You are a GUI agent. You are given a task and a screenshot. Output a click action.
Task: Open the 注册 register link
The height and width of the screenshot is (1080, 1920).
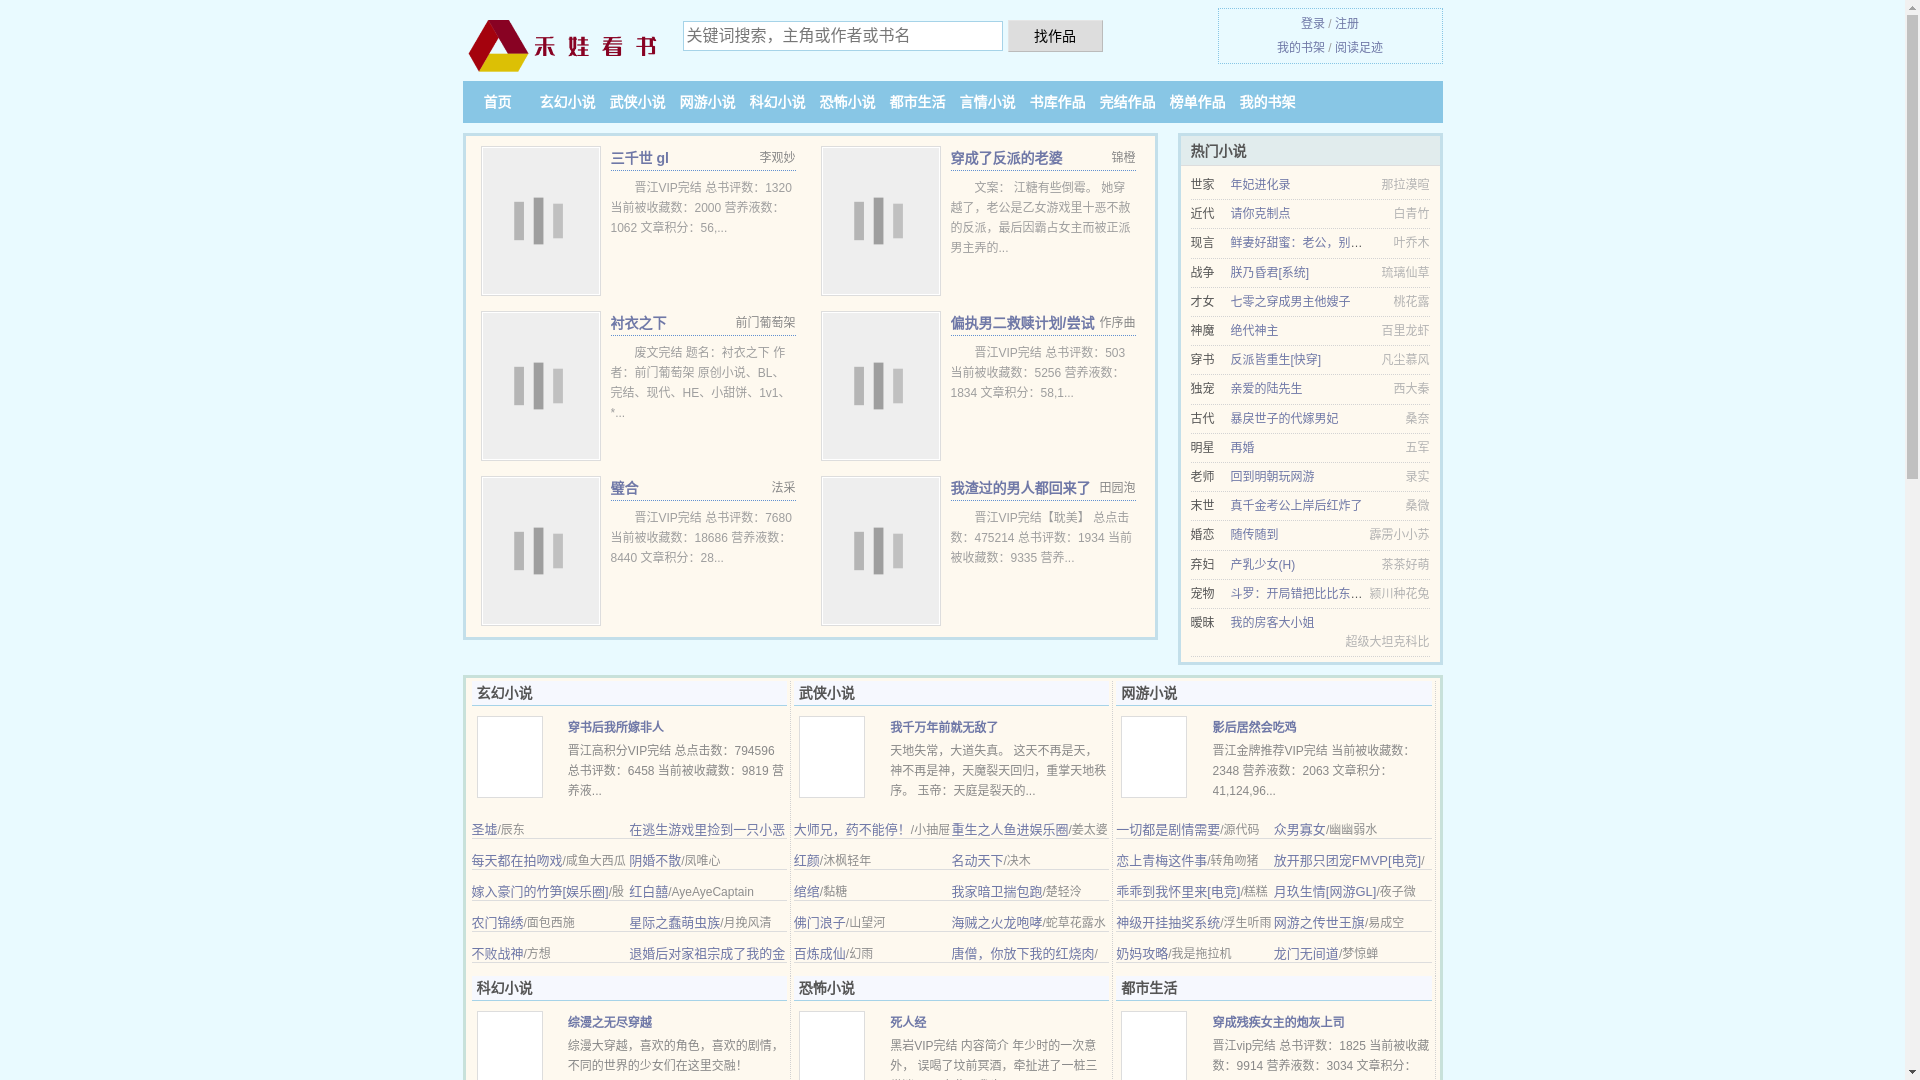[1347, 23]
